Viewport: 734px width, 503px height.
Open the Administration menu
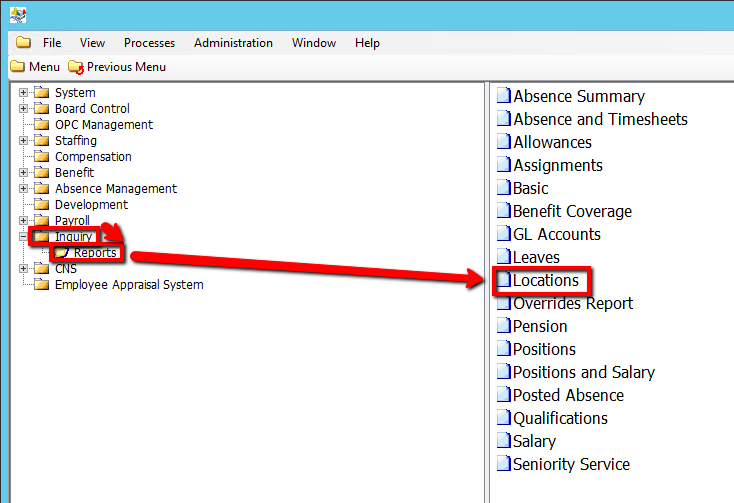click(233, 43)
